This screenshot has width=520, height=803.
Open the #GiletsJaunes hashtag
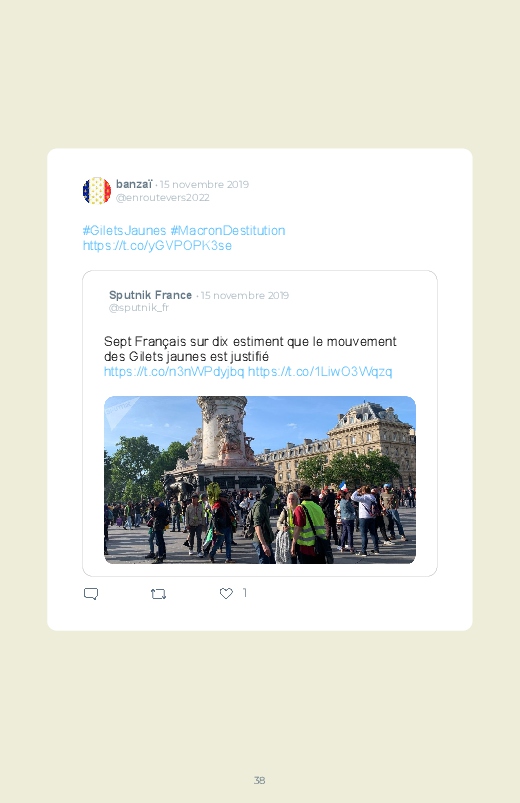[x=124, y=230]
